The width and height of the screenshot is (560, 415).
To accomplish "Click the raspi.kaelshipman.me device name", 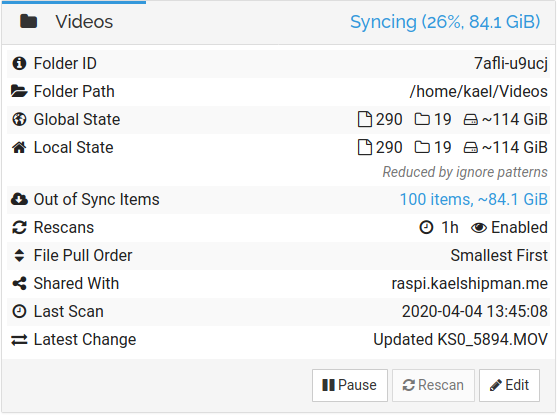I will 470,284.
